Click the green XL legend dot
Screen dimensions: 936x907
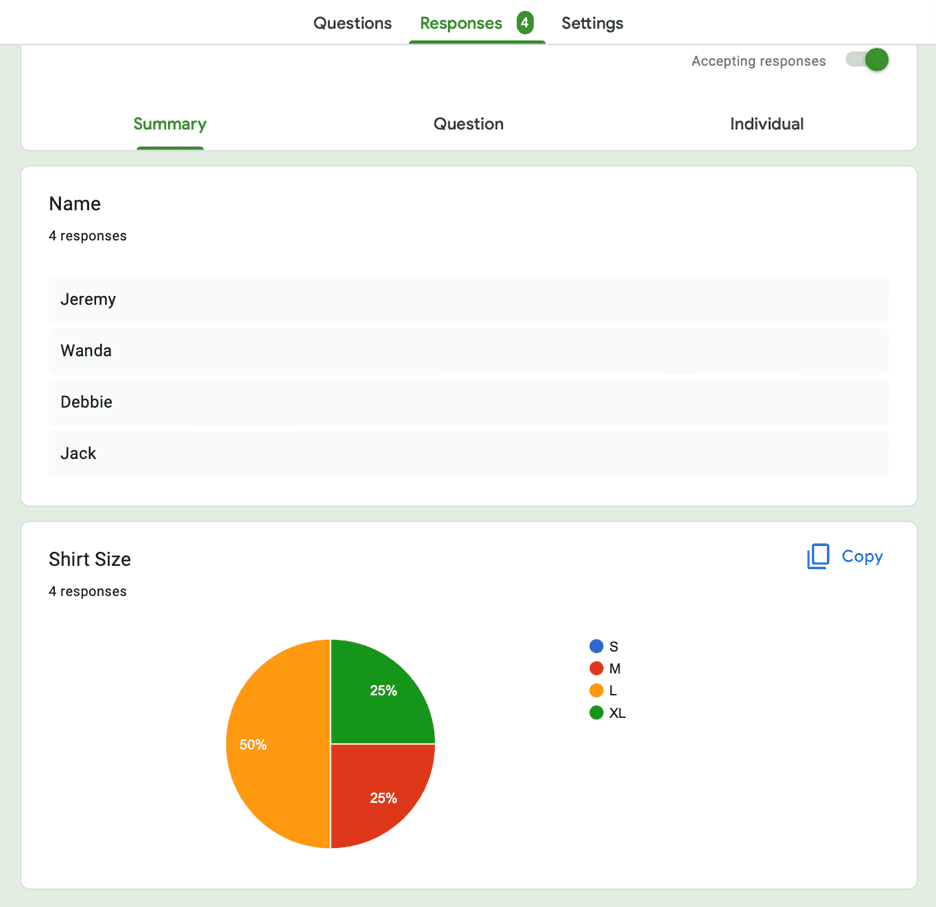(596, 713)
